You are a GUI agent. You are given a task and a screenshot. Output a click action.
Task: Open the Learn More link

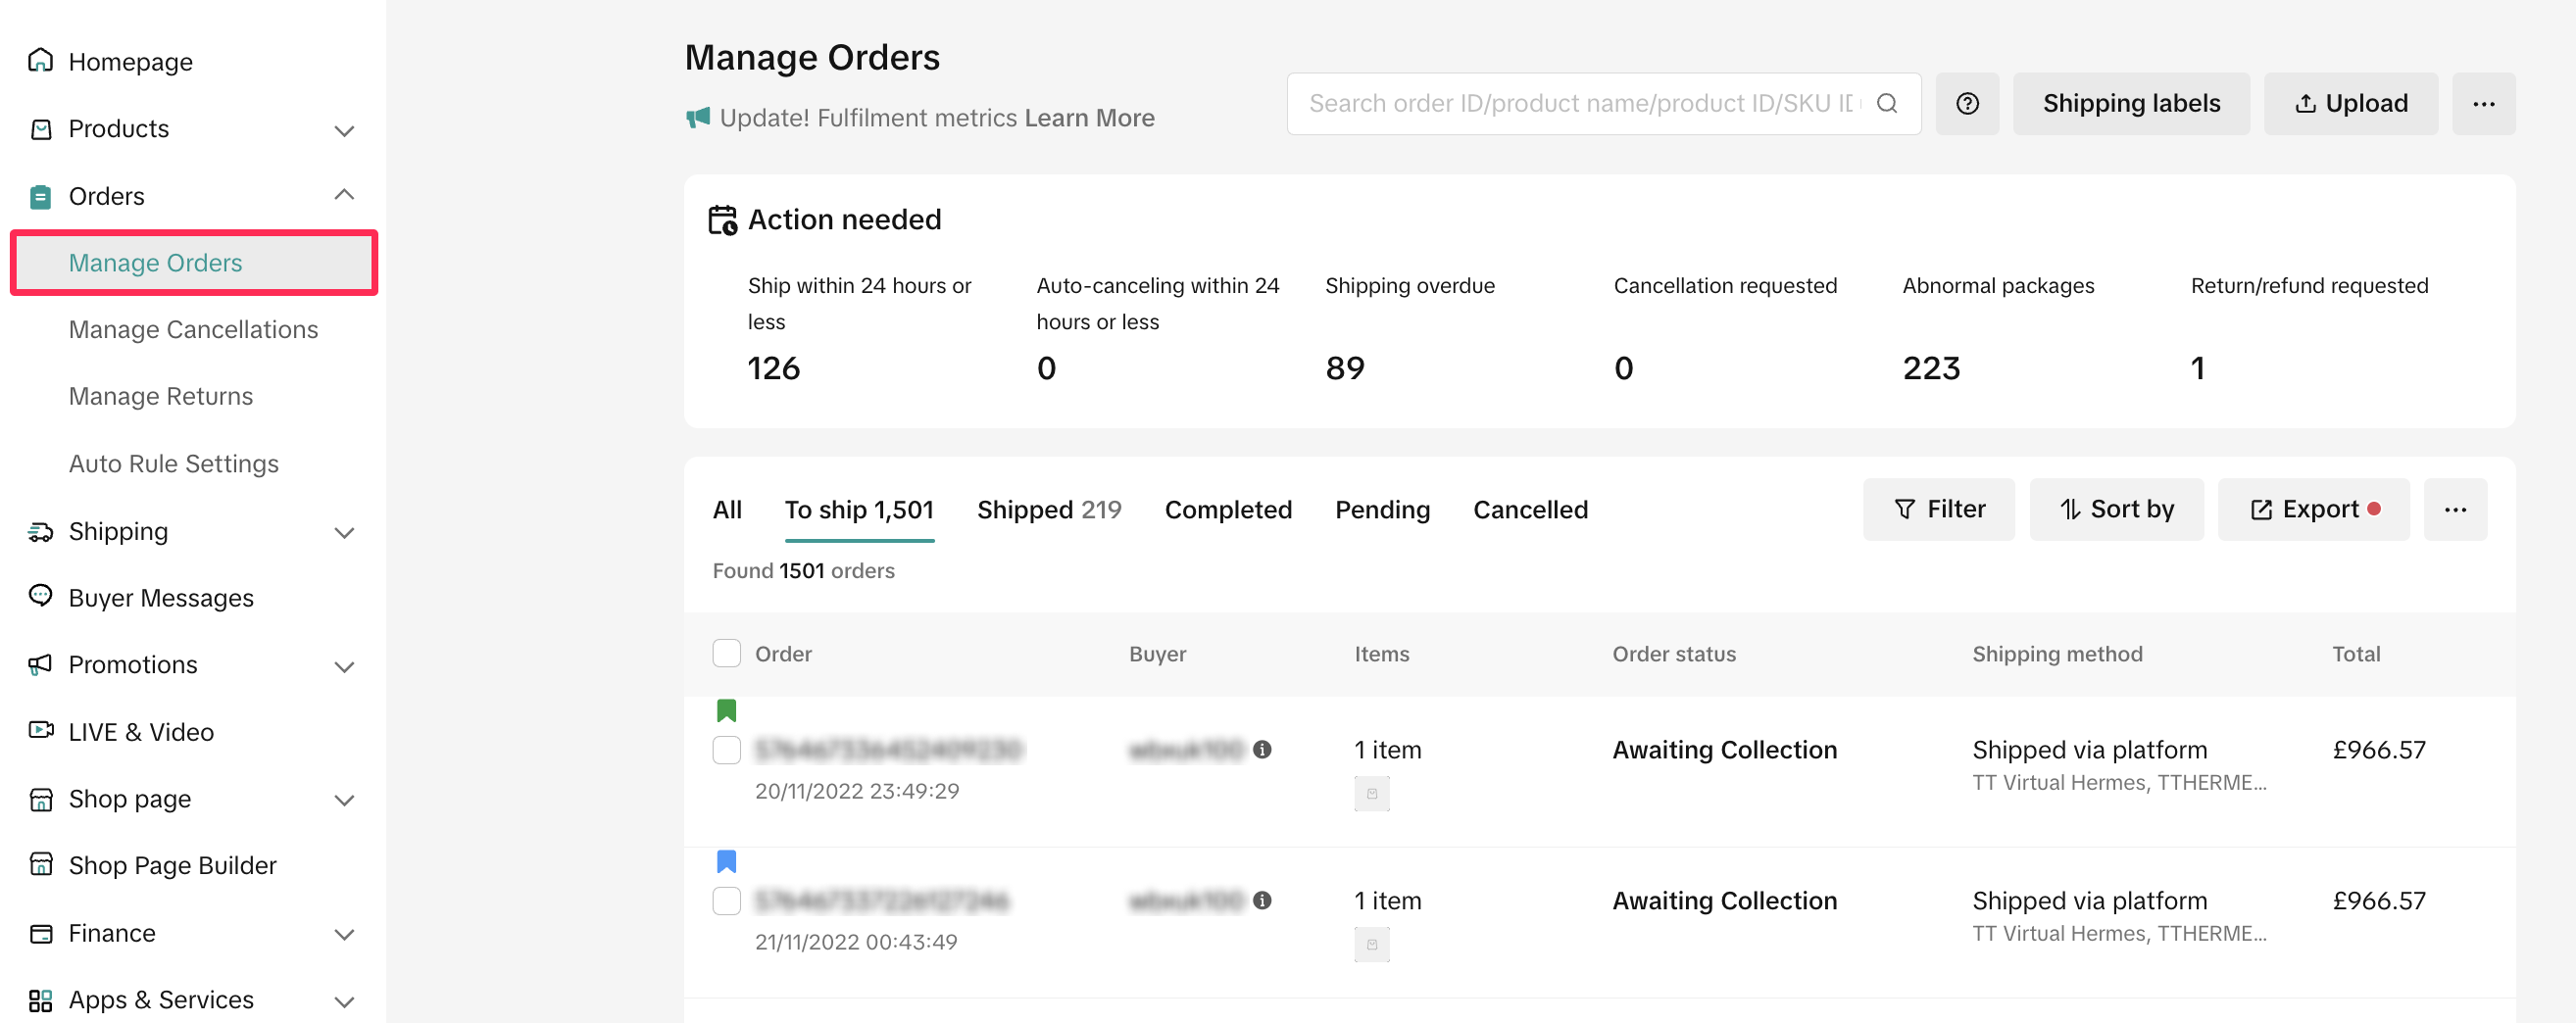[x=1088, y=118]
